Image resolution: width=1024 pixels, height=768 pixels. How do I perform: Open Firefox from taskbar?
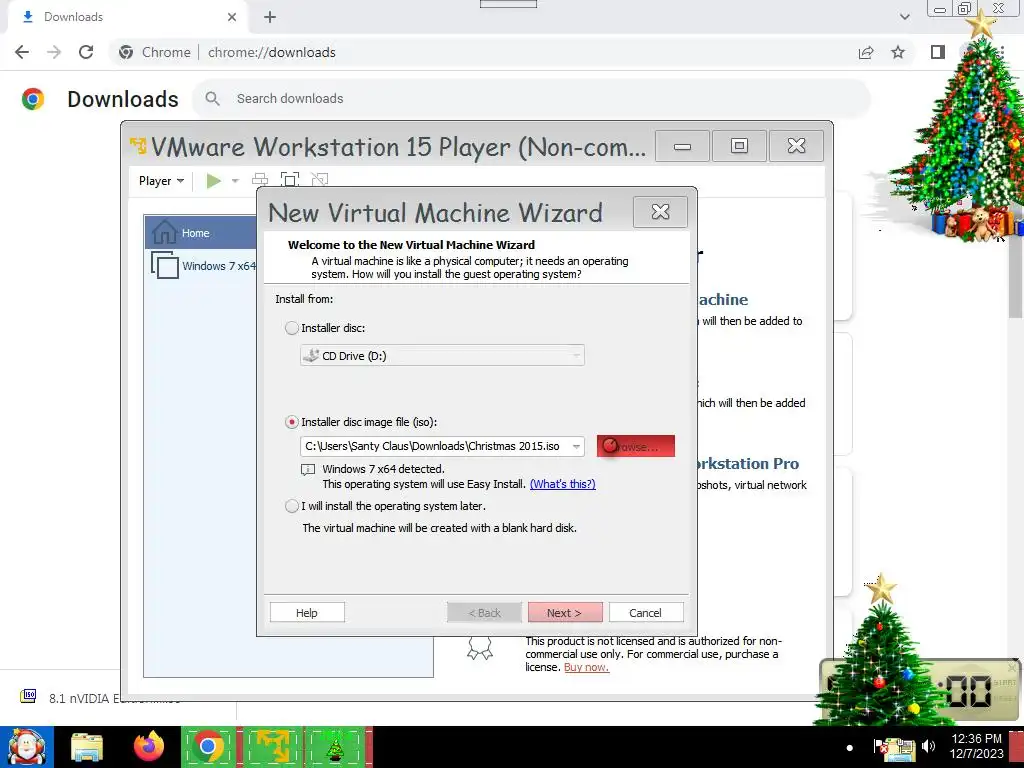coord(149,746)
